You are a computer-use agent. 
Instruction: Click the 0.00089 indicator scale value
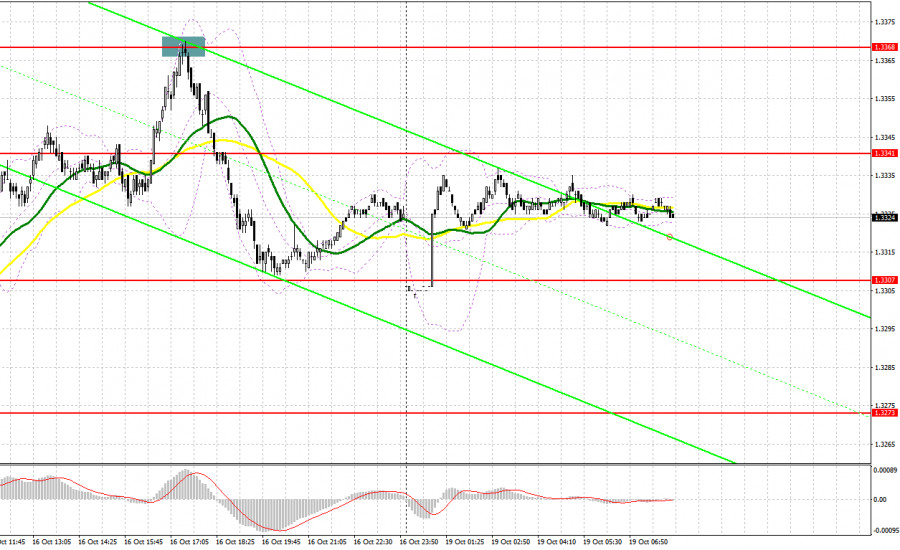pos(885,470)
